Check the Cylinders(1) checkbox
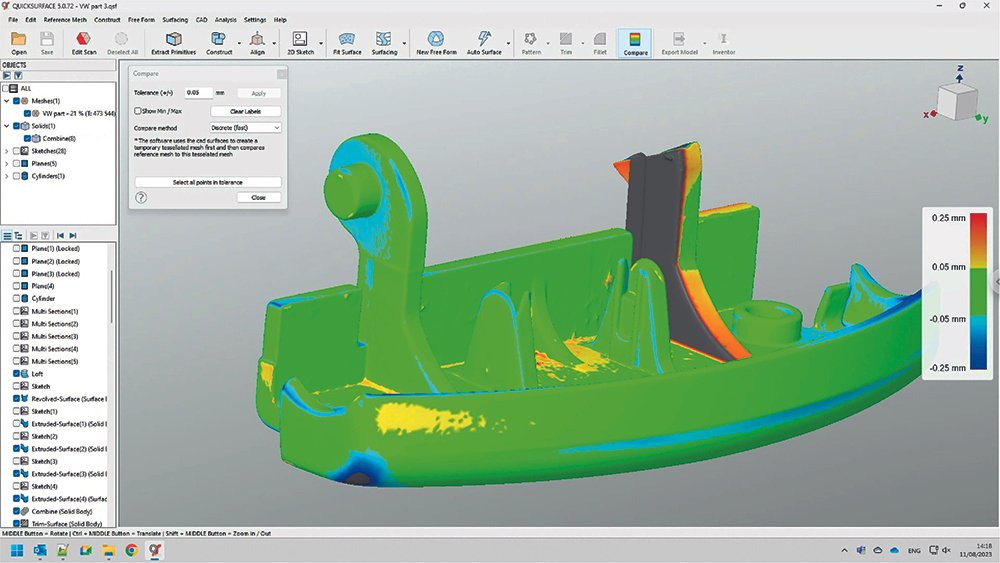1000x563 pixels. click(17, 176)
